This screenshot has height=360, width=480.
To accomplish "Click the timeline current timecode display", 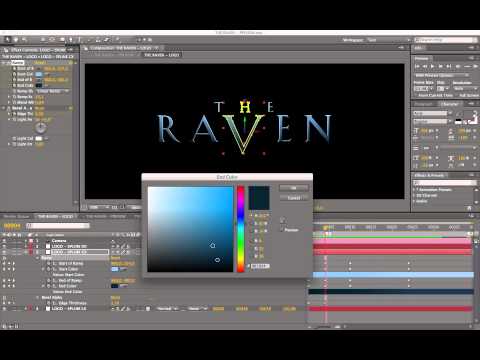I will point(12,226).
